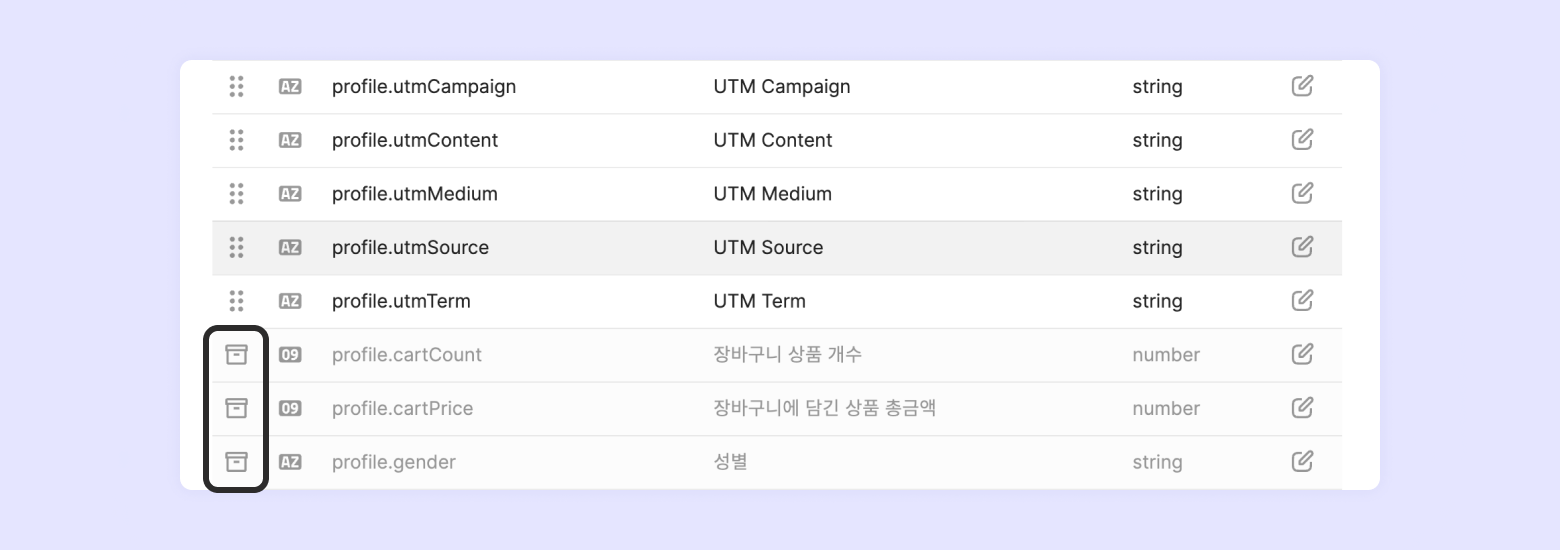
Task: Click edit icon for profile.utmCampaign row
Action: (1301, 86)
